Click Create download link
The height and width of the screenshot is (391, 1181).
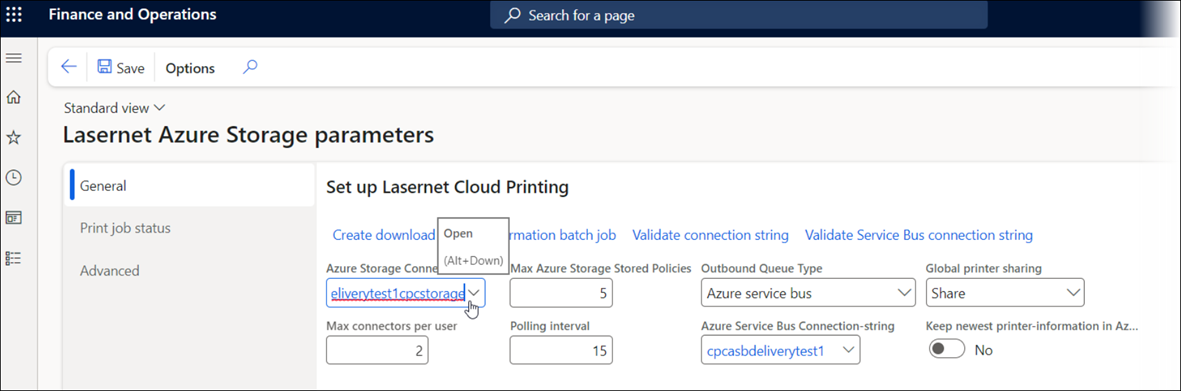(384, 235)
